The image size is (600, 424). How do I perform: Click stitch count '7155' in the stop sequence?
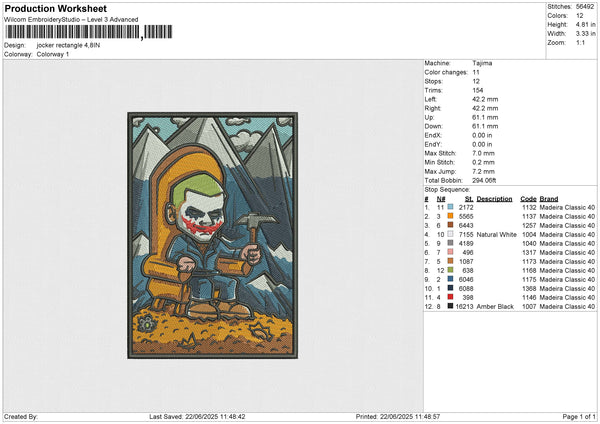(466, 234)
